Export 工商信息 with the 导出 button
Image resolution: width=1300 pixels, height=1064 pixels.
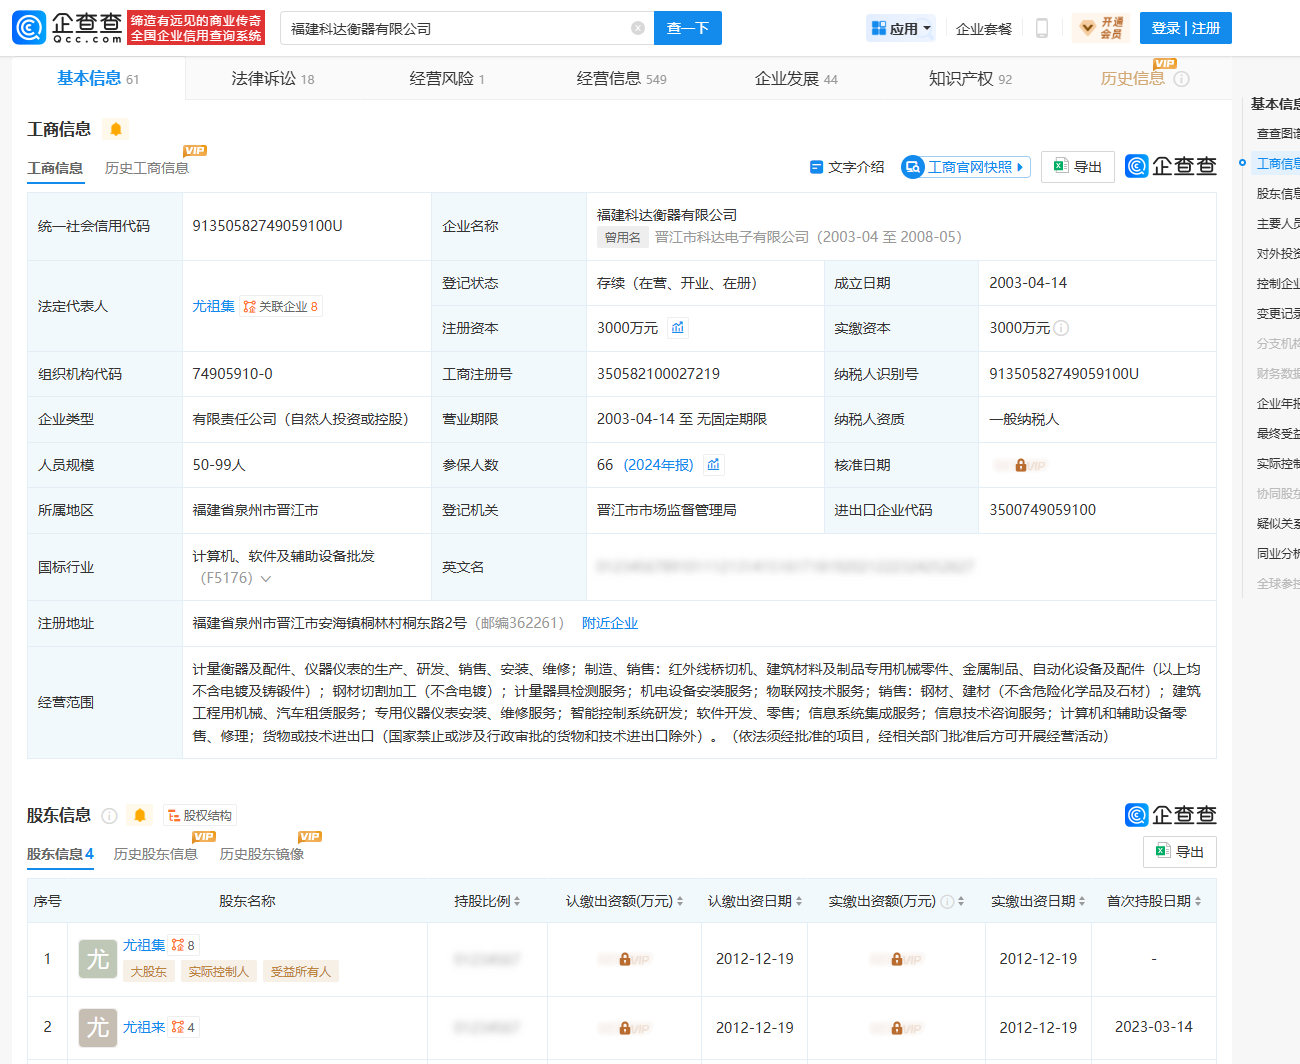[1077, 167]
